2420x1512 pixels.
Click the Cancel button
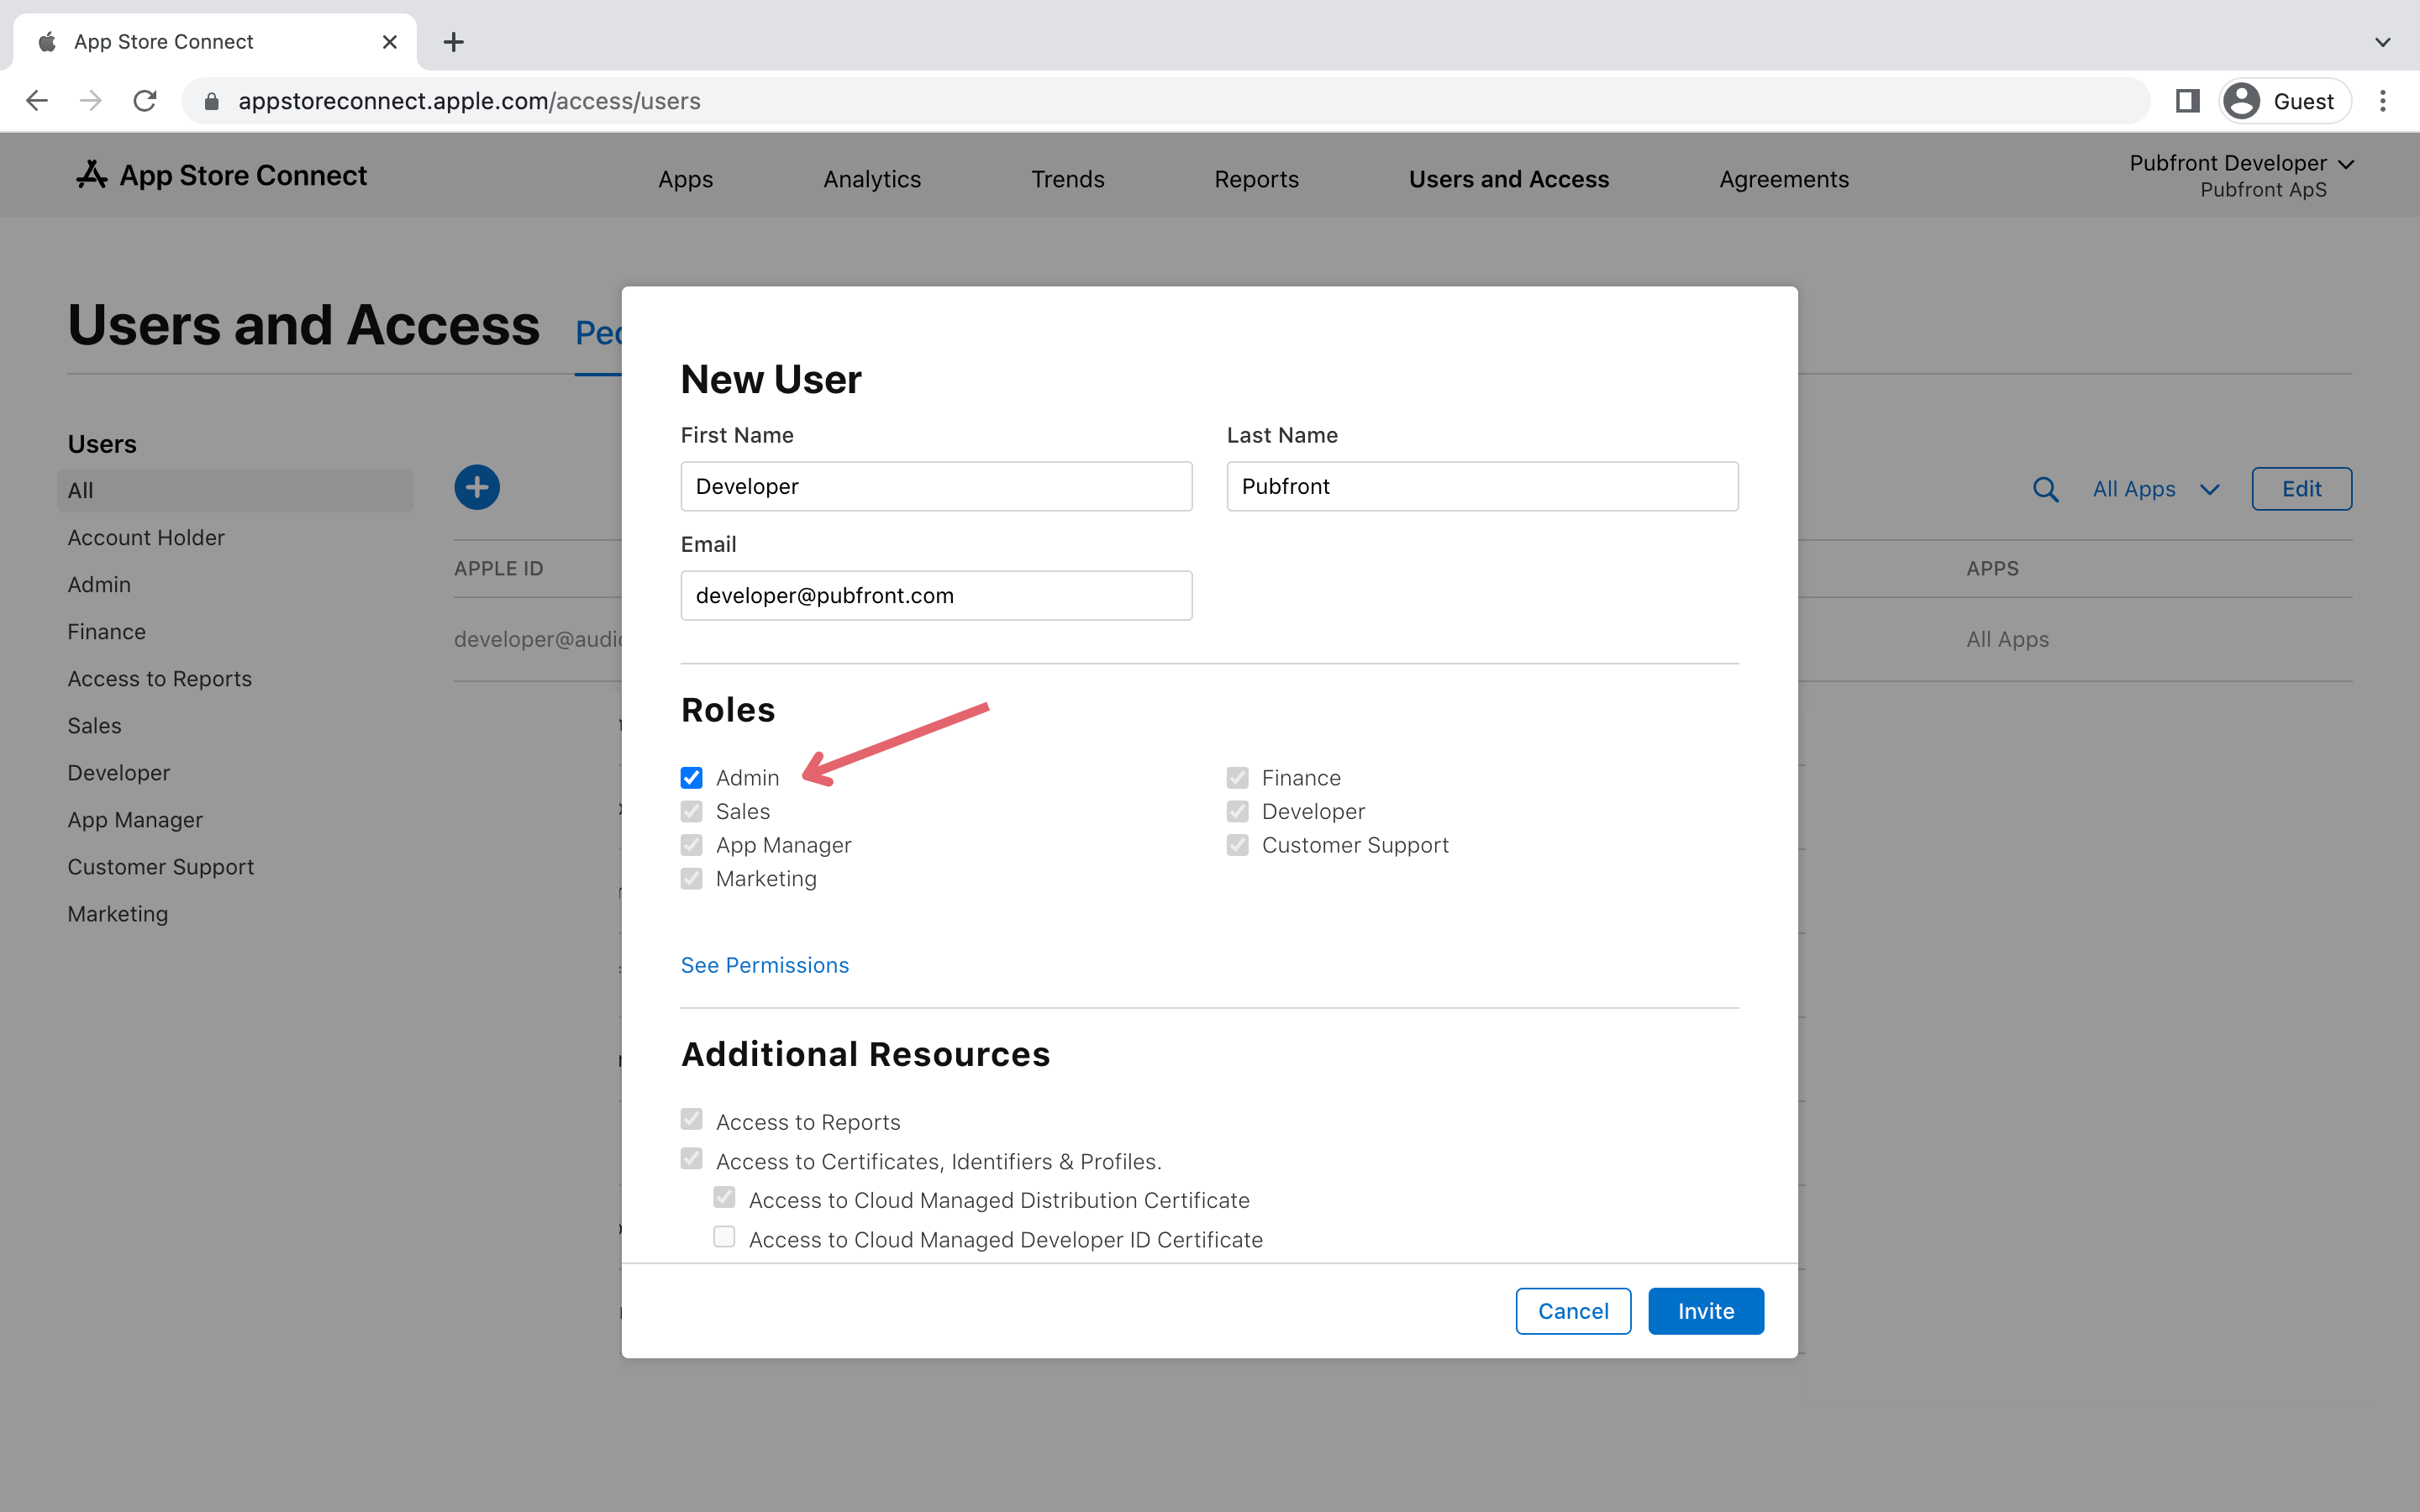[1573, 1311]
